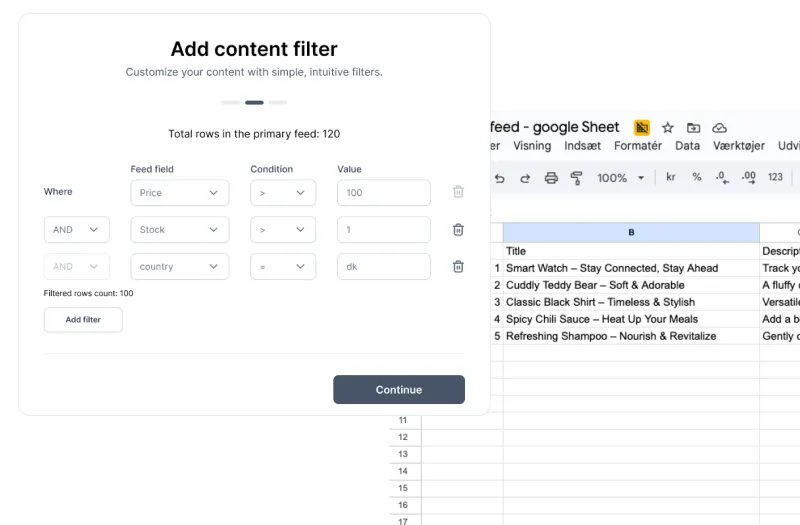This screenshot has width=800, height=525.
Task: Open the 100% zoom dropdown in Sheet
Action: pyautogui.click(x=620, y=178)
